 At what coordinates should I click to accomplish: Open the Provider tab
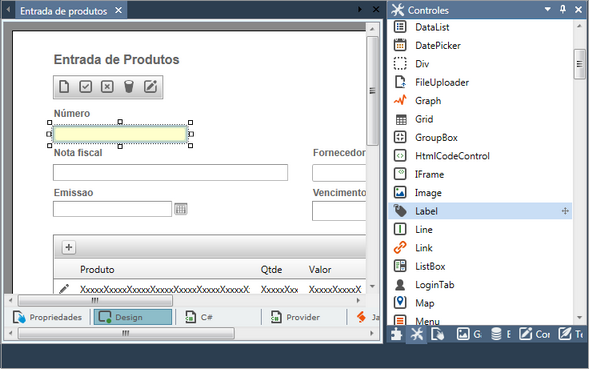click(x=296, y=317)
